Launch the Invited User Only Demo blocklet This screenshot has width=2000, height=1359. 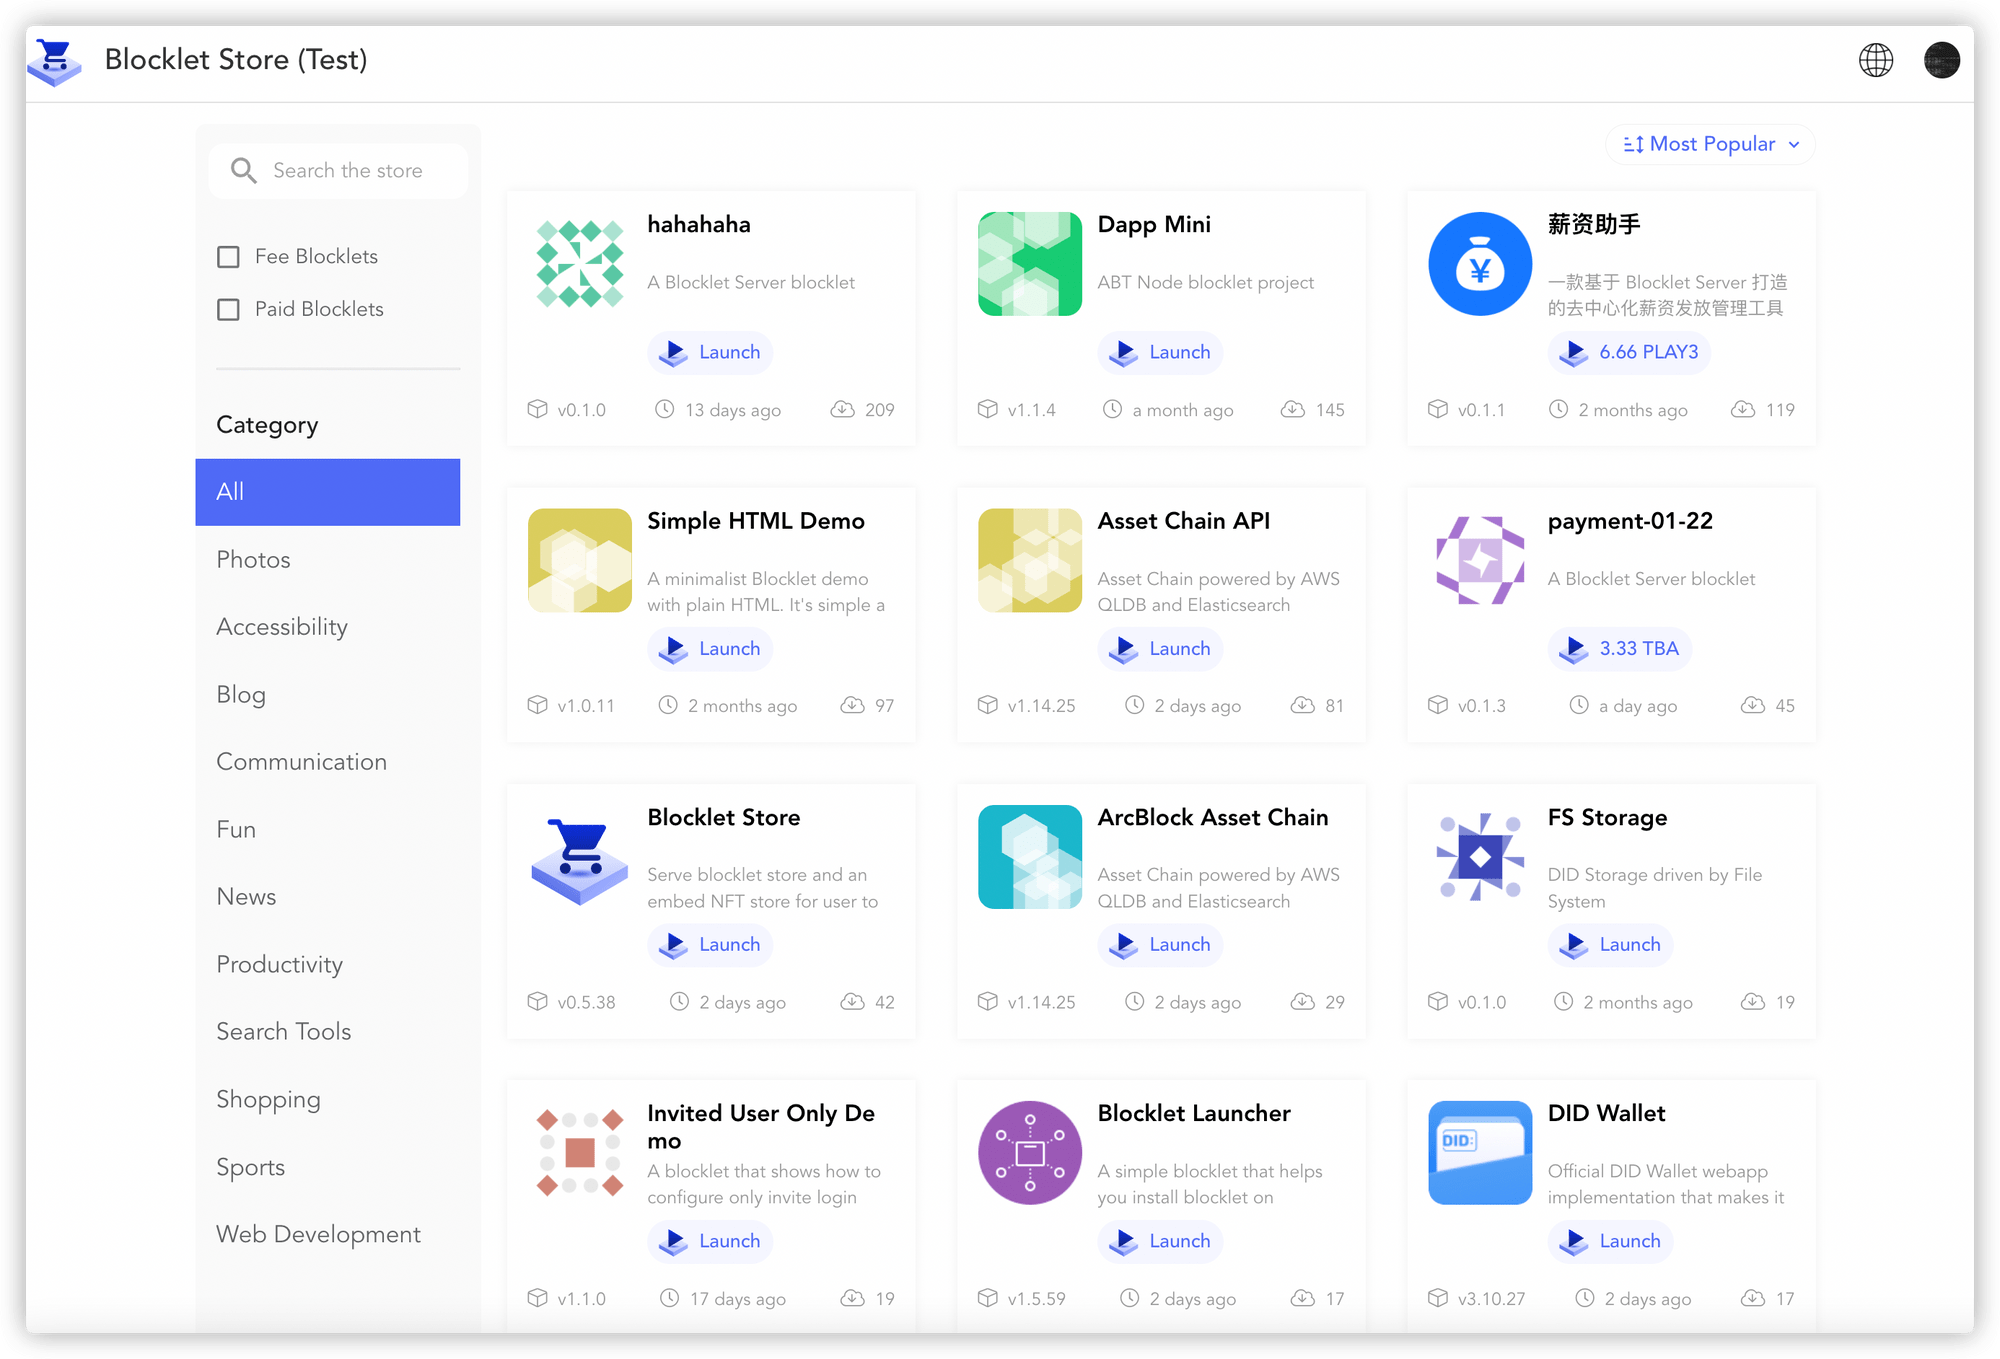710,1241
